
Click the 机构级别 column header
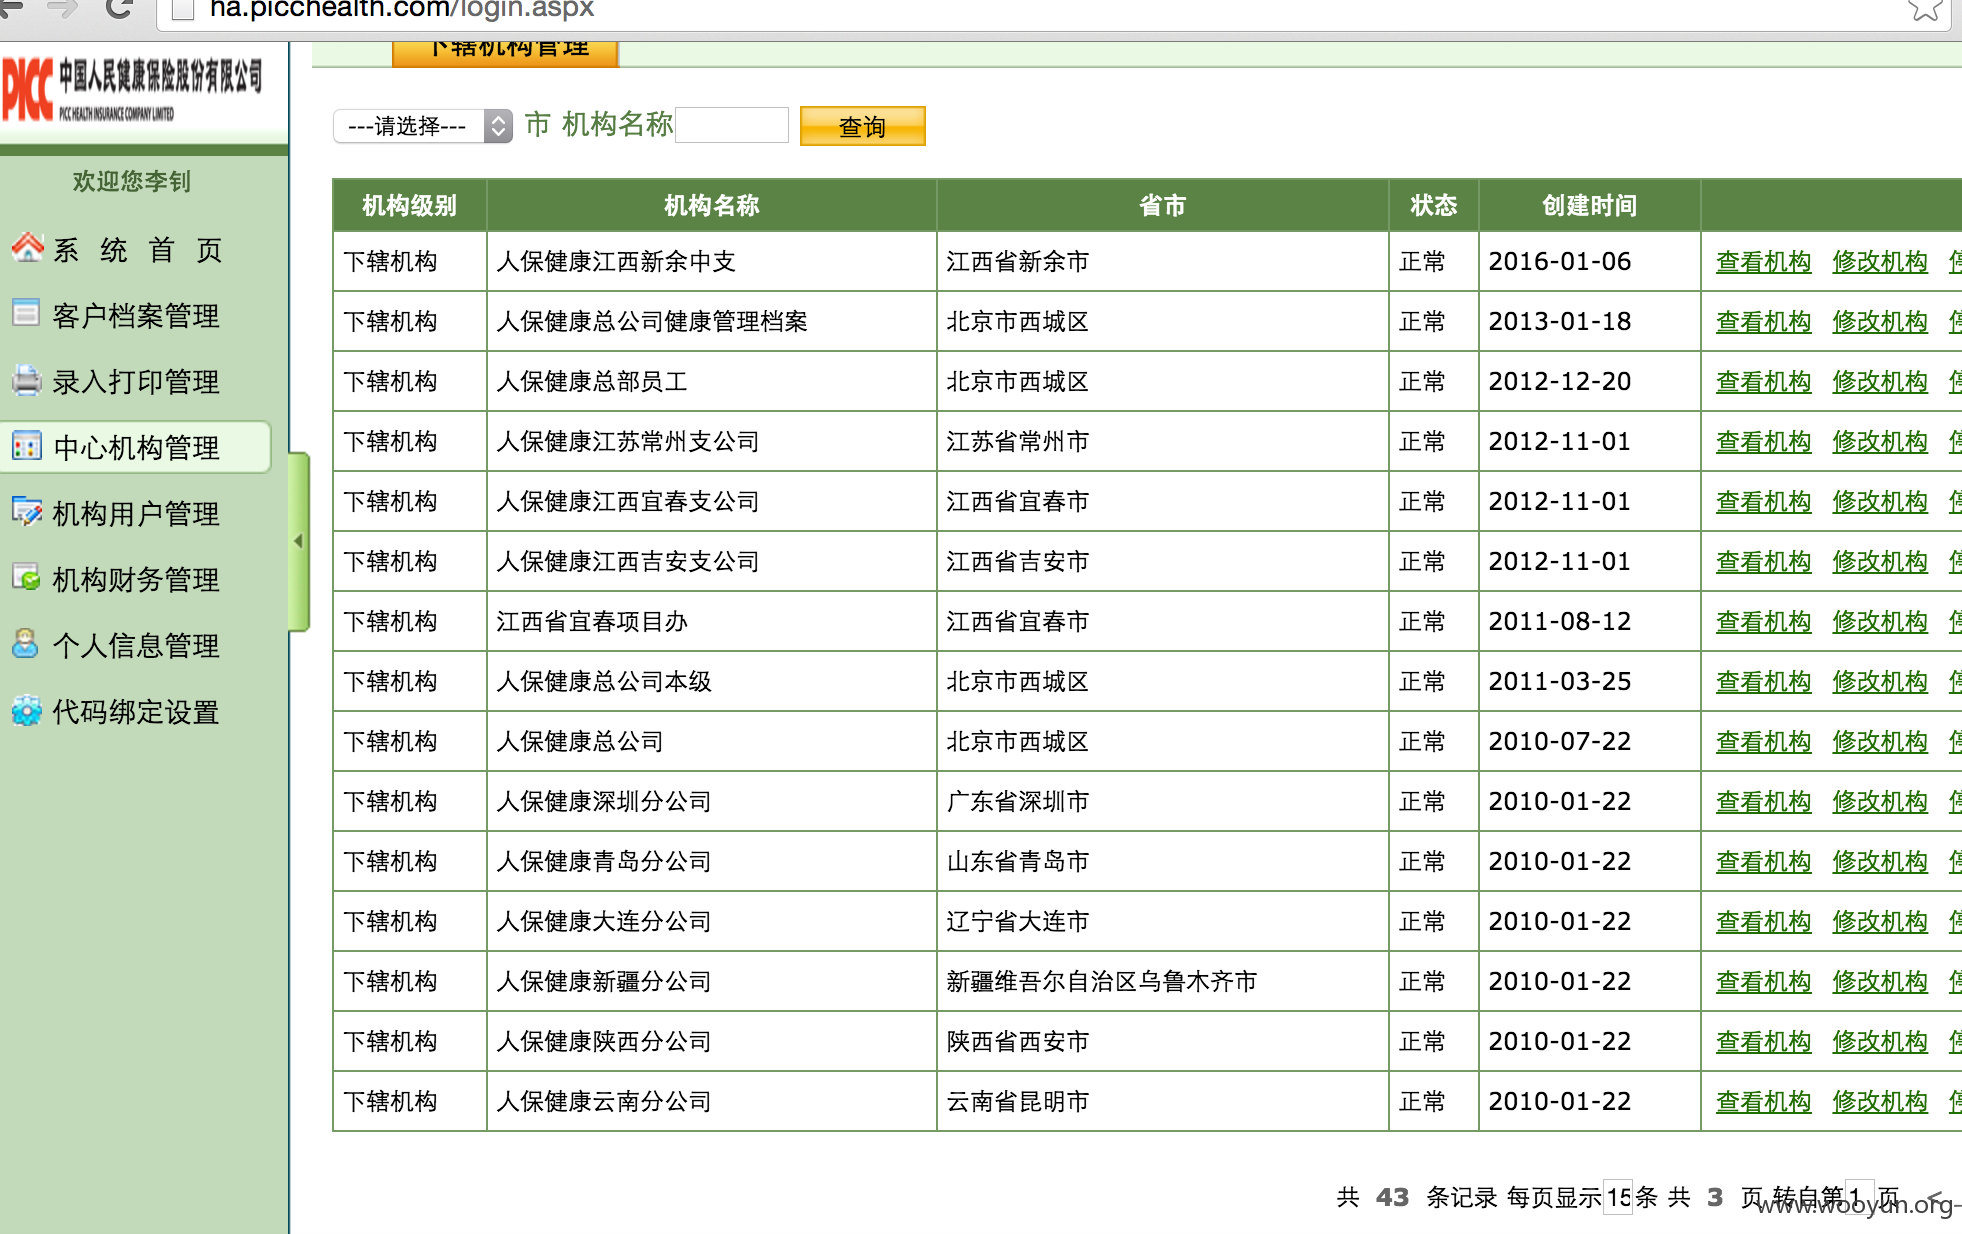pyautogui.click(x=409, y=206)
